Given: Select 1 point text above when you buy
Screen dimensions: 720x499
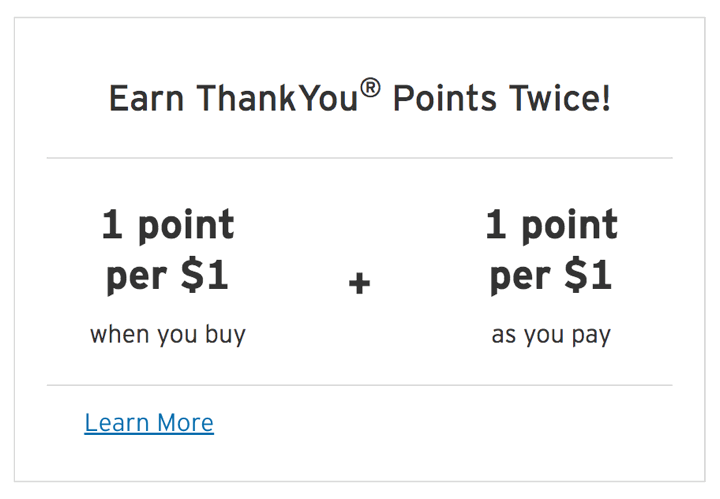Looking at the screenshot, I should click(168, 225).
